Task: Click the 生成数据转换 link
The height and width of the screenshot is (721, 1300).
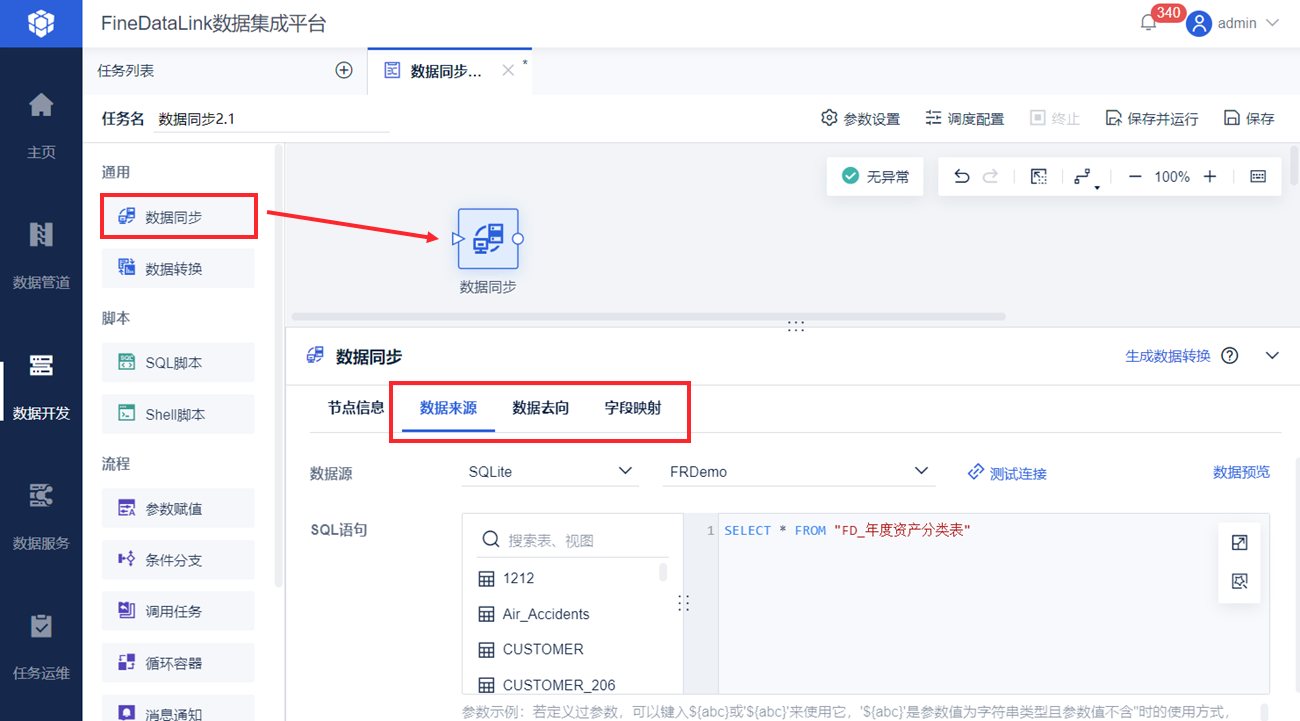Action: (1168, 356)
